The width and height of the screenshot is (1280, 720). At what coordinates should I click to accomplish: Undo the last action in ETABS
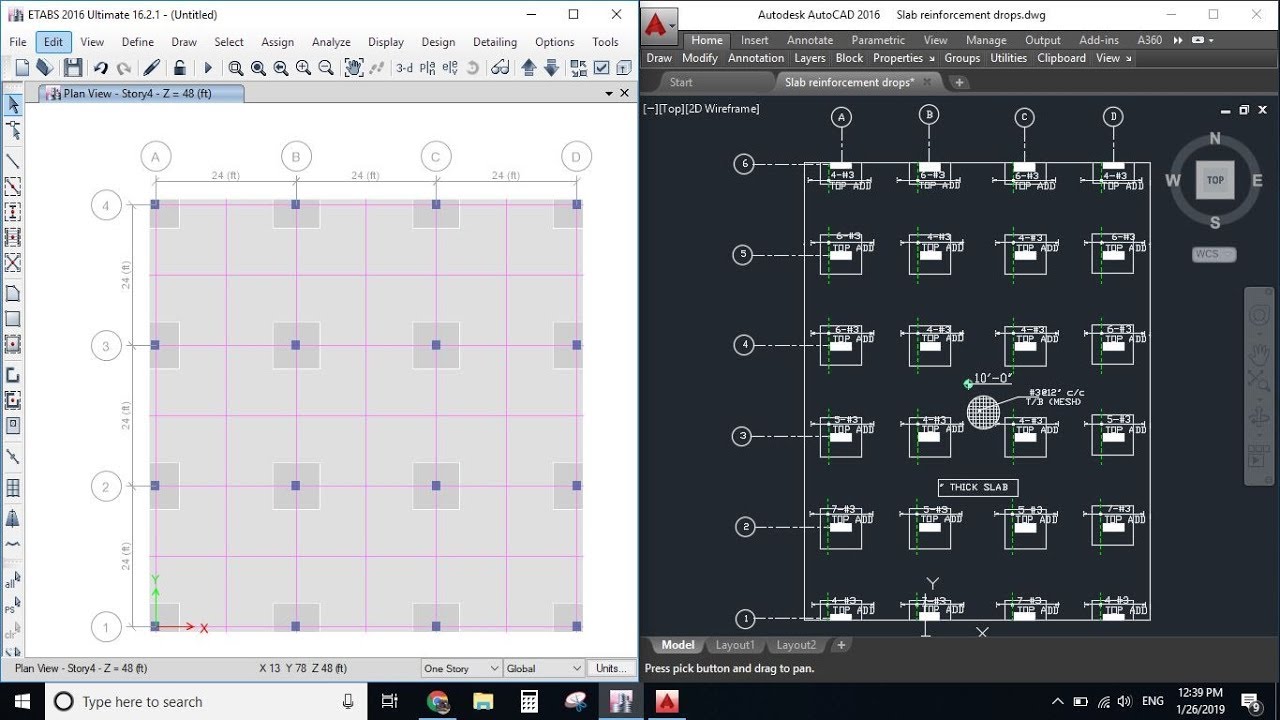pos(100,68)
